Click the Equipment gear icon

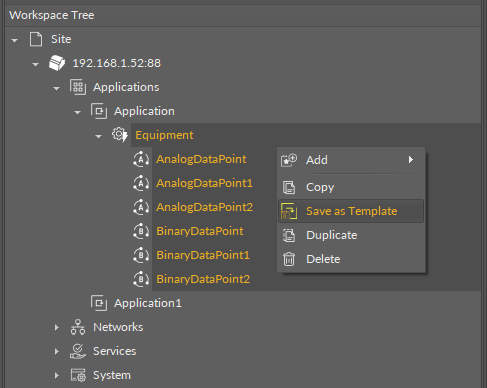pos(120,135)
